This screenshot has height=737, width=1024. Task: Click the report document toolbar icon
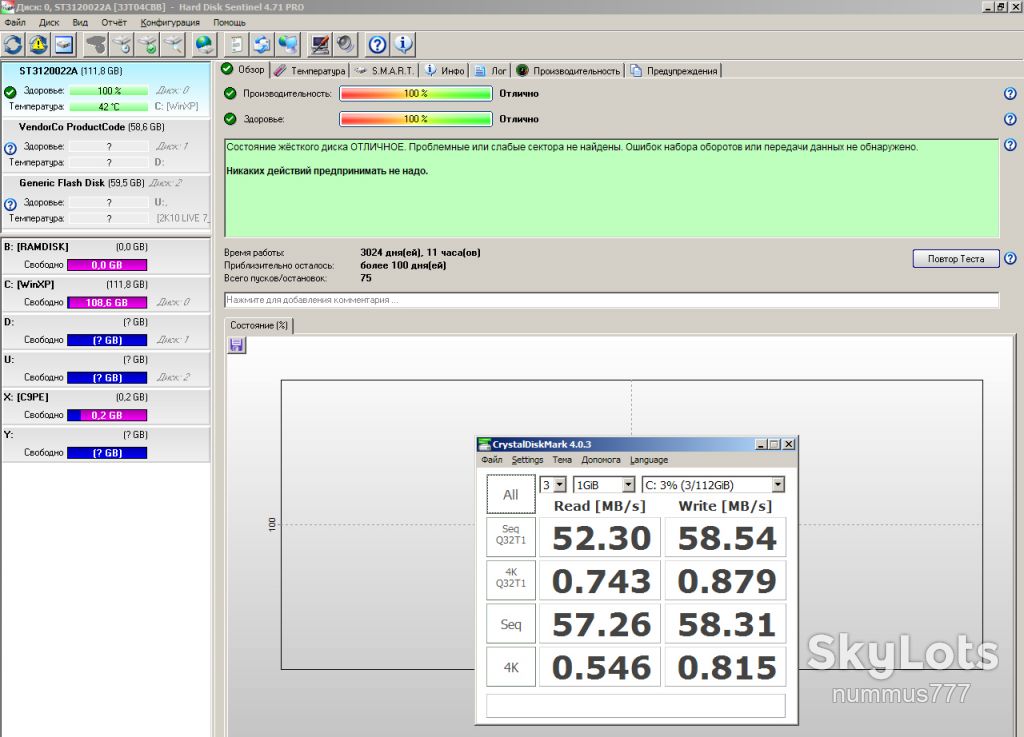click(236, 44)
